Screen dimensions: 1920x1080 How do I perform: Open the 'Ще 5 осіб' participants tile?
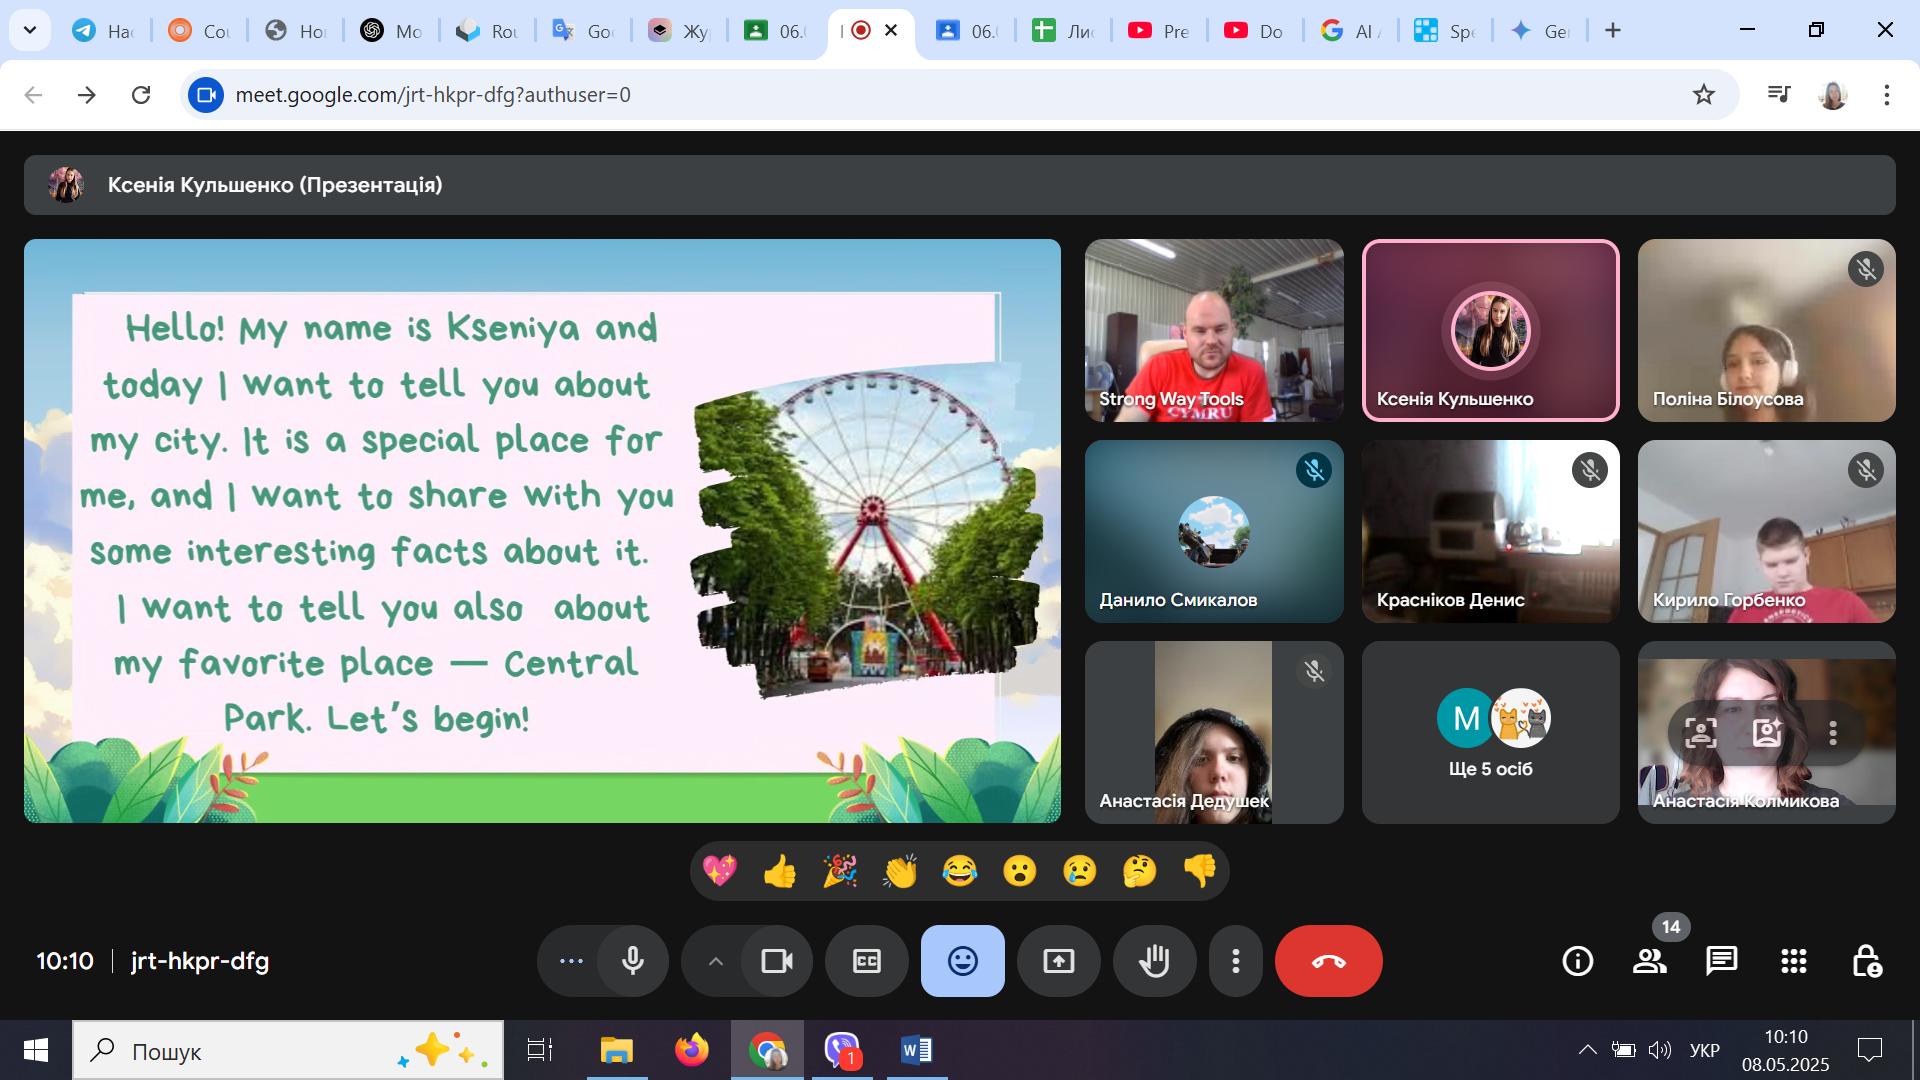(1490, 732)
